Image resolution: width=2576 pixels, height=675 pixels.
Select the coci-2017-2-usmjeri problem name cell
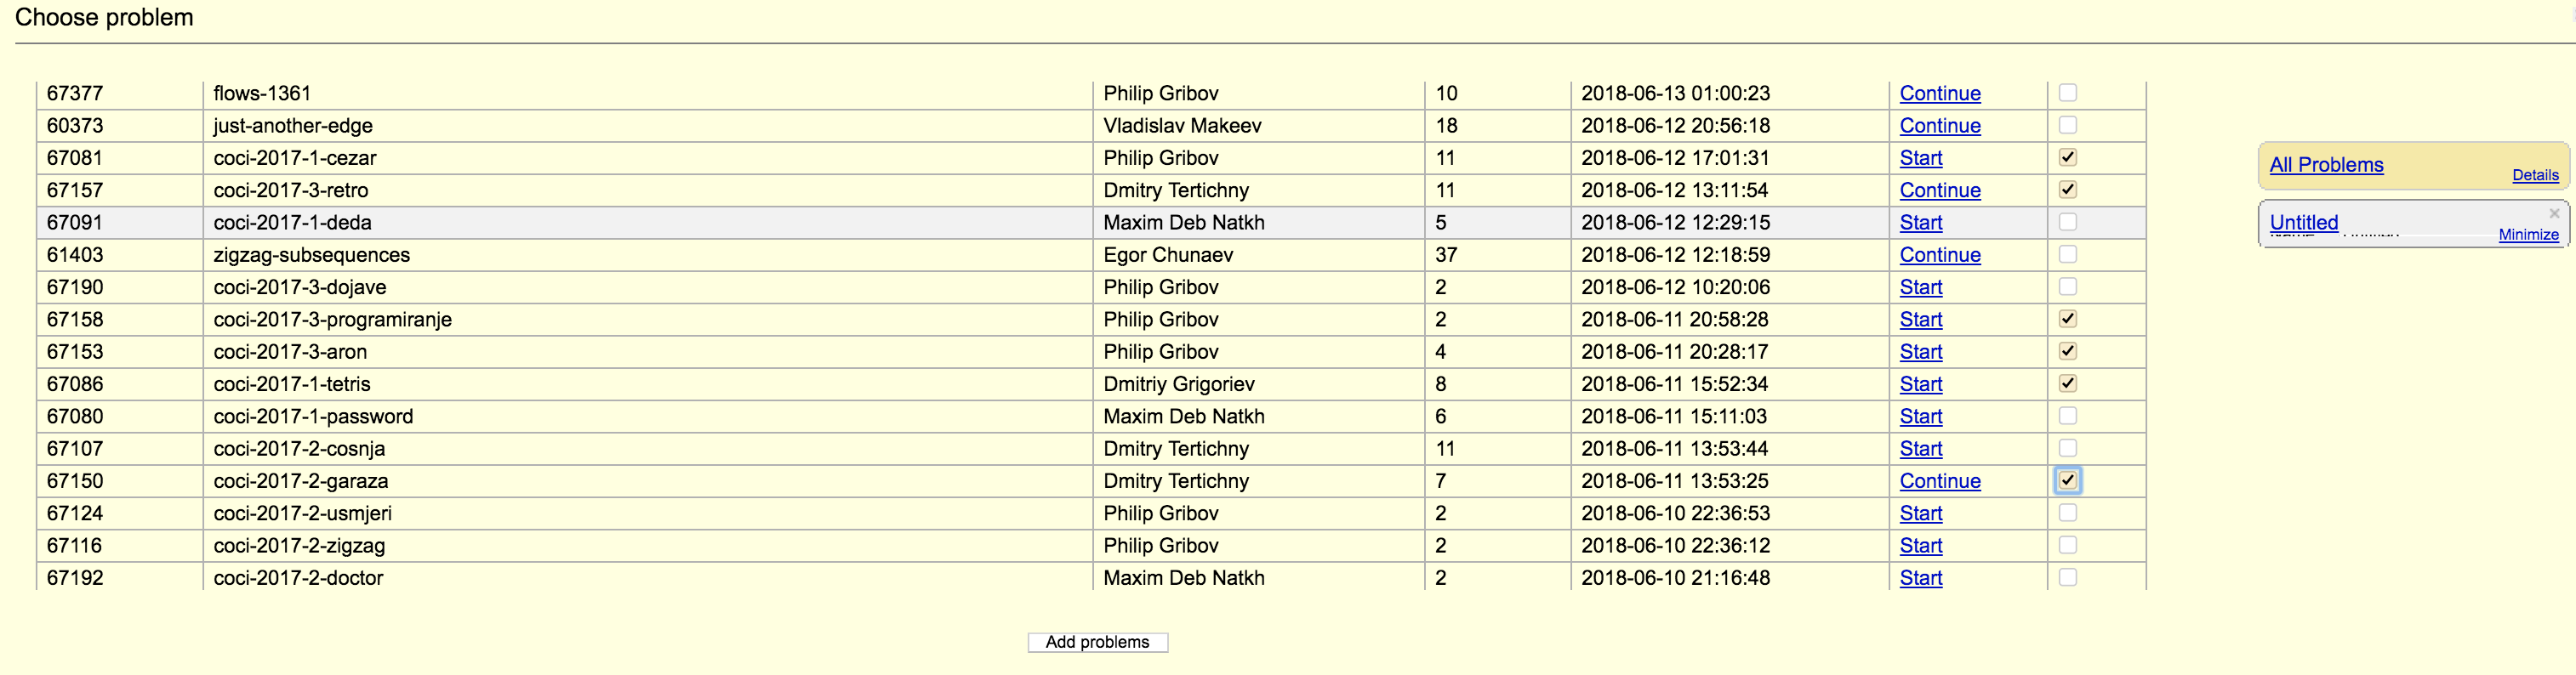(647, 514)
